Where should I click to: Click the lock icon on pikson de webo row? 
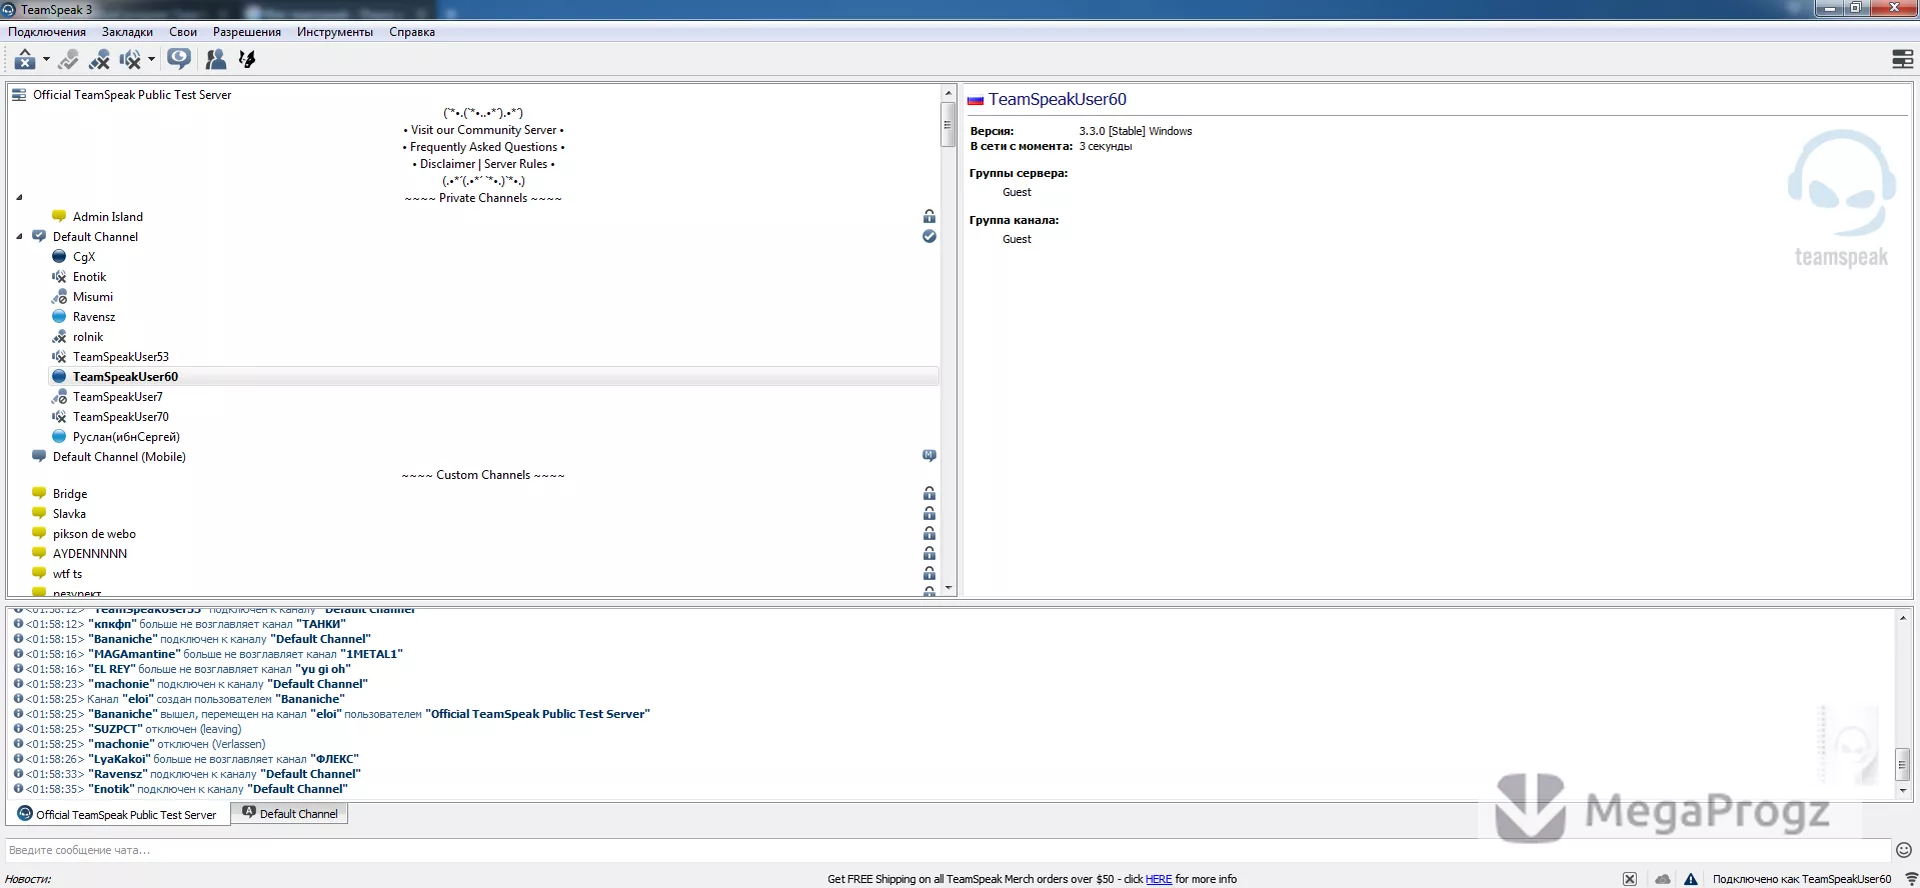[x=929, y=533]
